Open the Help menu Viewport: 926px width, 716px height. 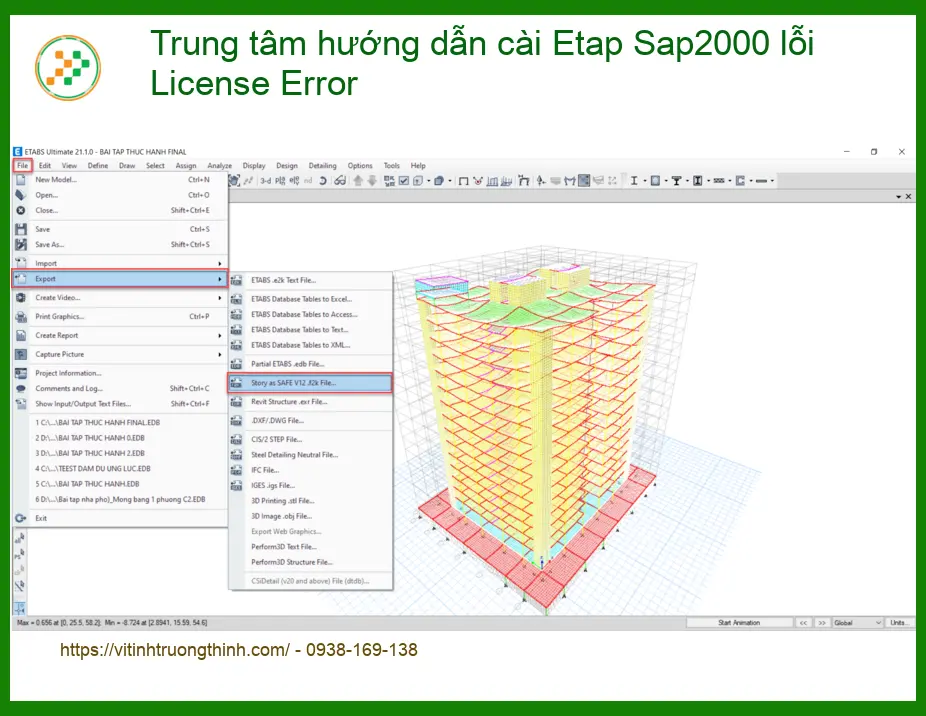[418, 166]
